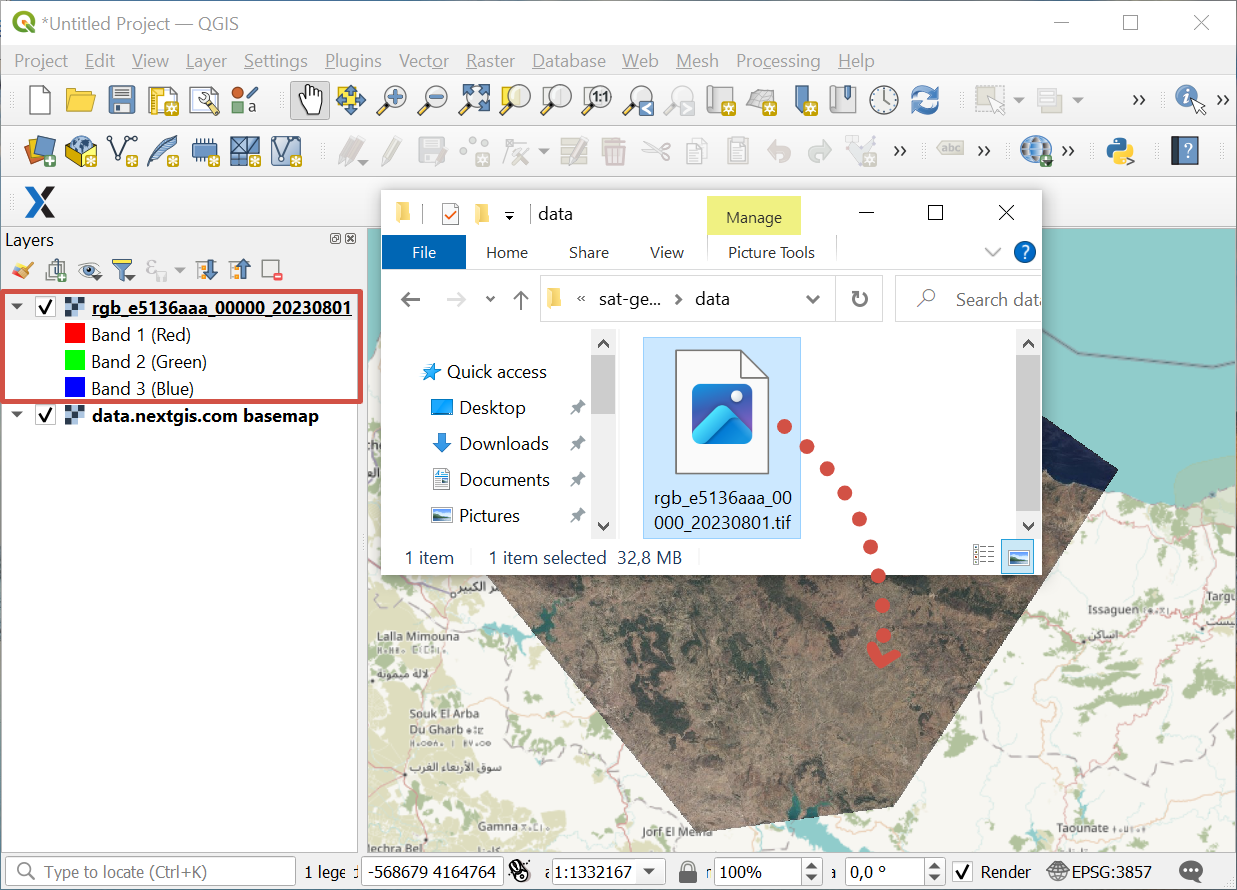Open the Python console icon
The image size is (1237, 890).
point(1120,151)
